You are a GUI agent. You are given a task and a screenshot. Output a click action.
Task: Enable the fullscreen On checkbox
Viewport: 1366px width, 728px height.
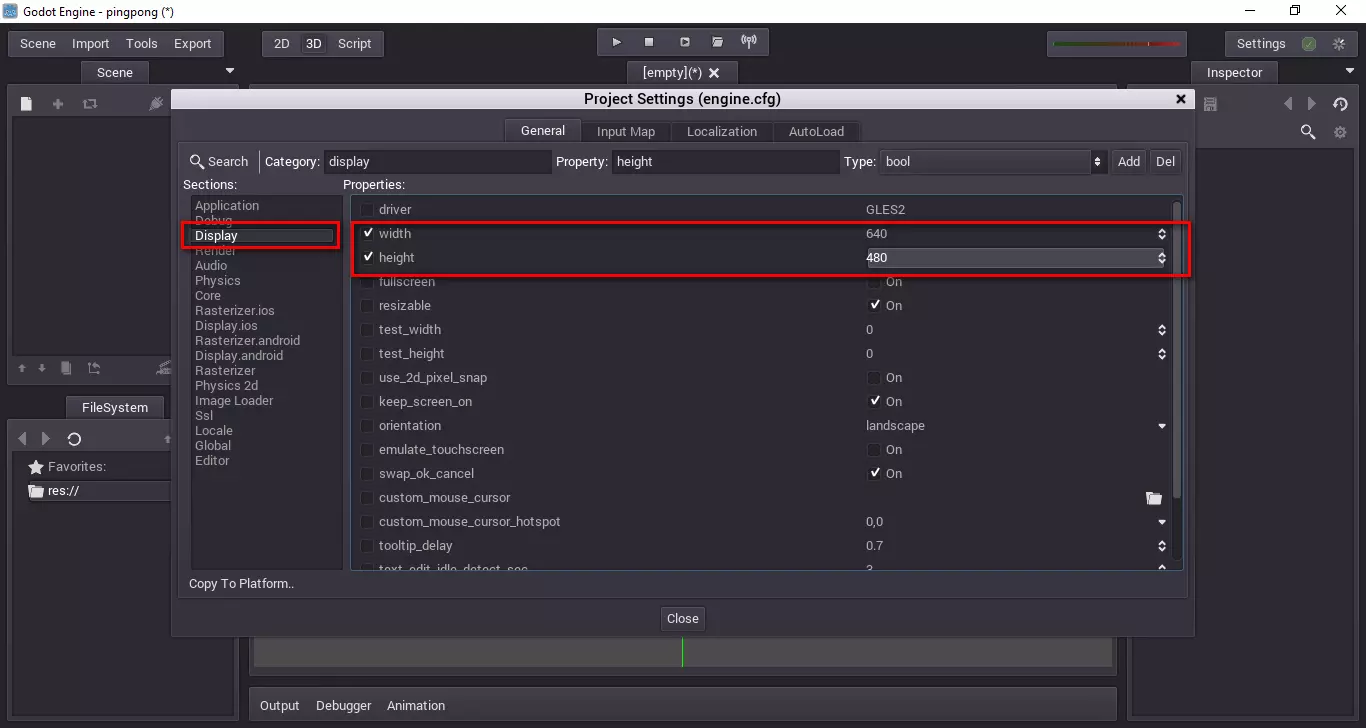click(x=874, y=282)
